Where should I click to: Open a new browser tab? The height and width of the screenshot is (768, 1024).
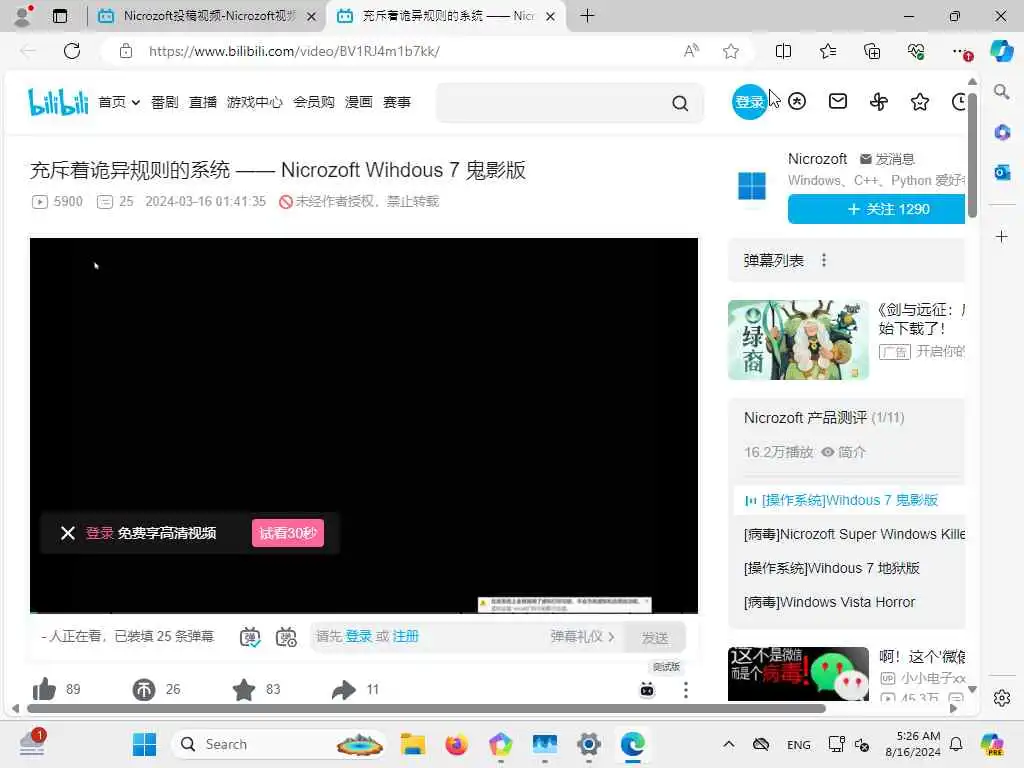(587, 16)
